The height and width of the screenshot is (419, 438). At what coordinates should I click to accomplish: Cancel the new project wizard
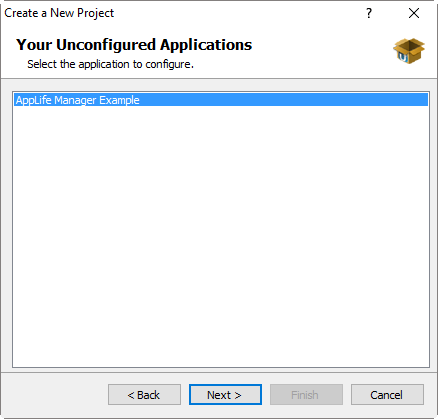coord(387,395)
